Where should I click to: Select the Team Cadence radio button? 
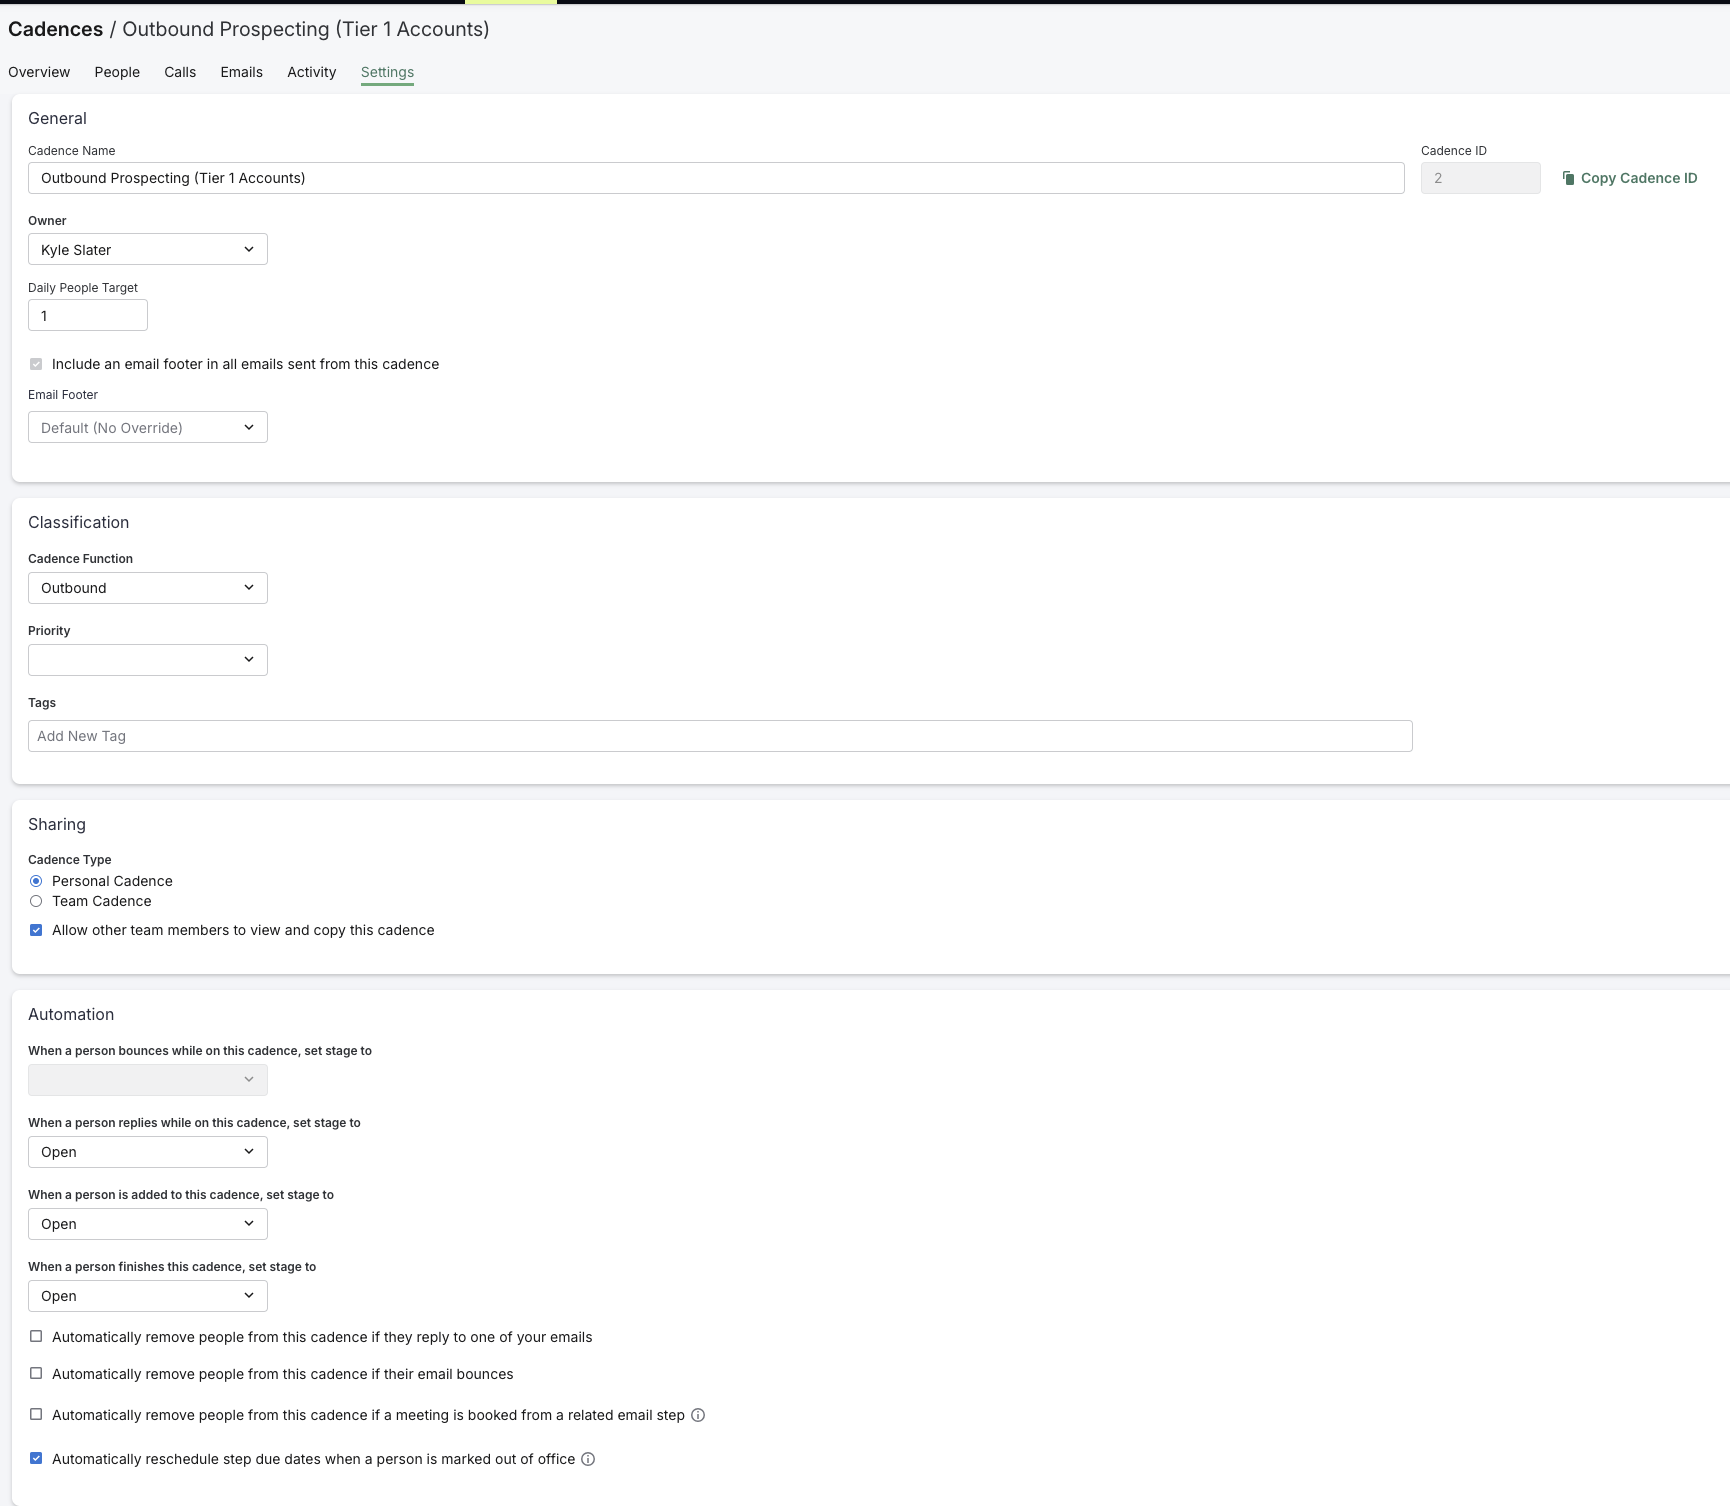[36, 901]
